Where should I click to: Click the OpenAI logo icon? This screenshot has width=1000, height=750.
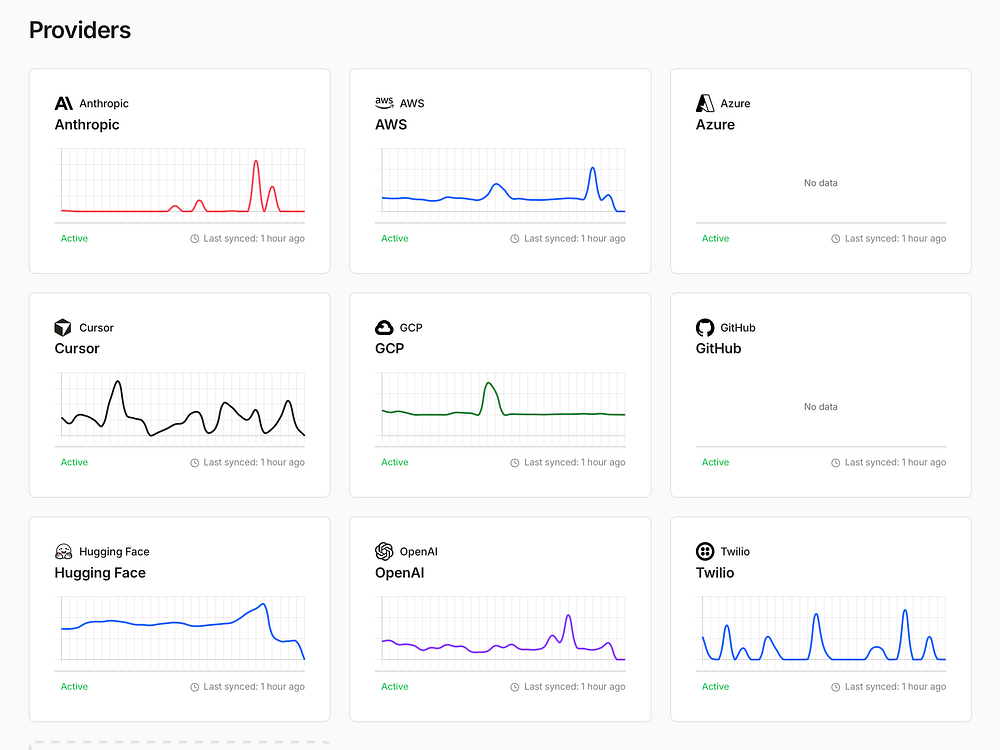pyautogui.click(x=384, y=551)
